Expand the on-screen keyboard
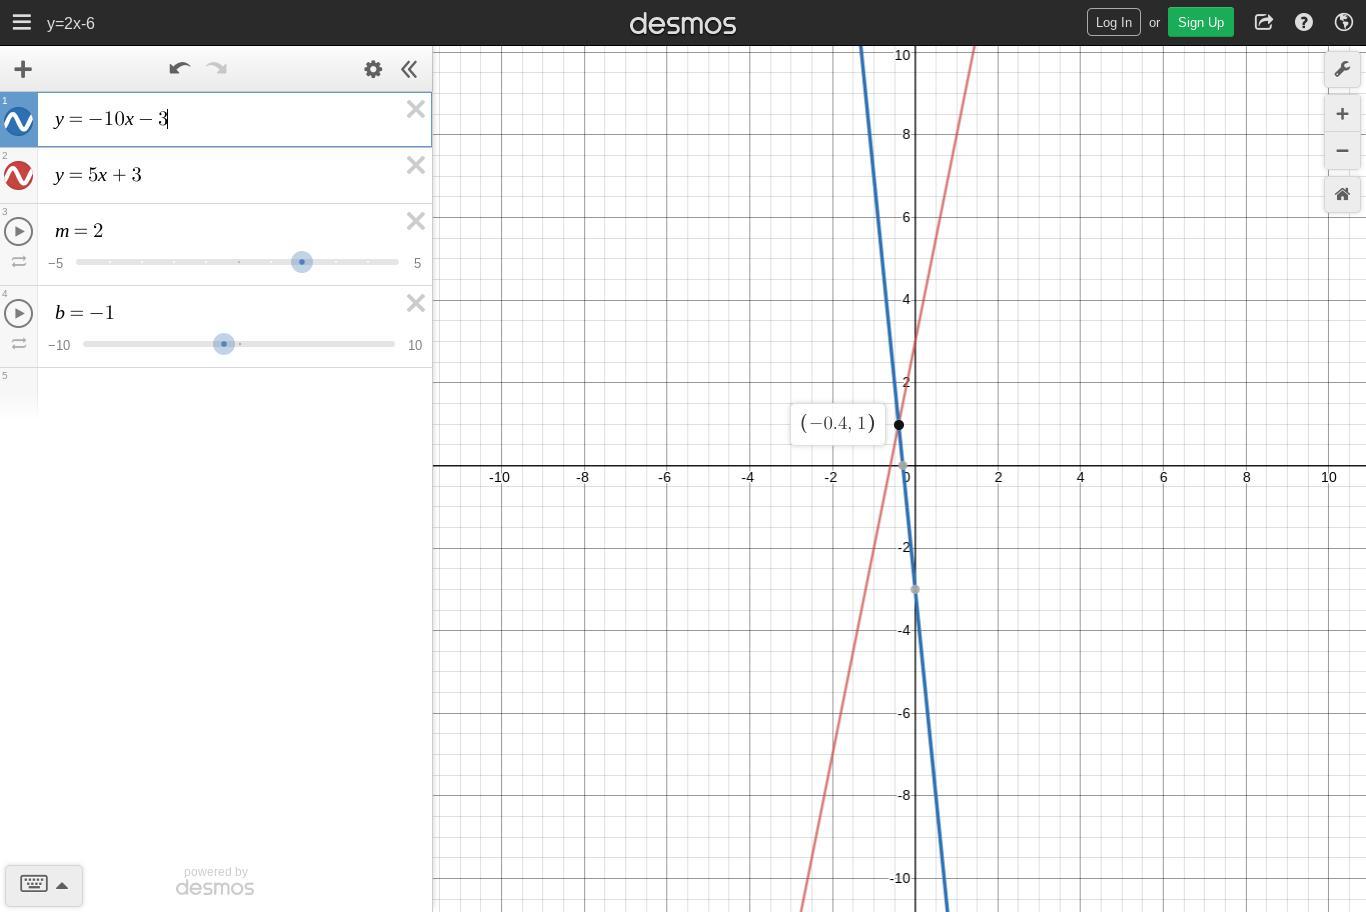The image size is (1366, 912). [x=44, y=885]
